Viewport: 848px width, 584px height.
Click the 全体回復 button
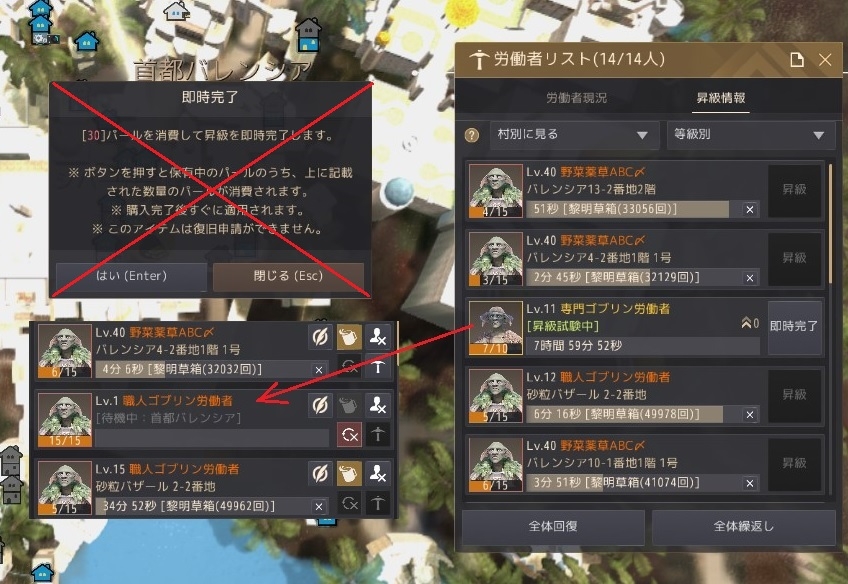tap(553, 526)
